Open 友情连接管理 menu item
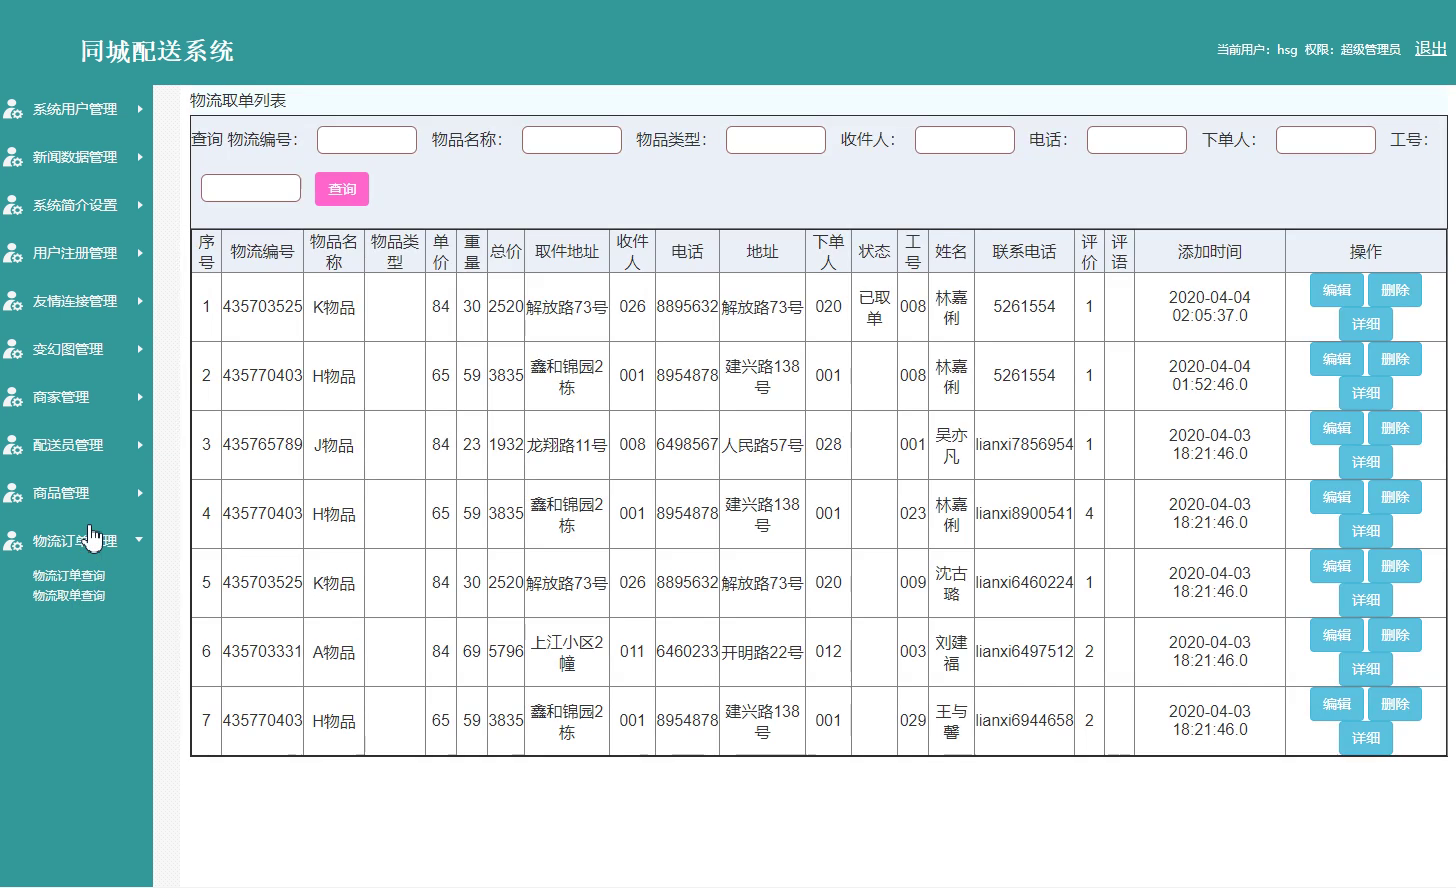This screenshot has width=1456, height=888. pos(75,301)
